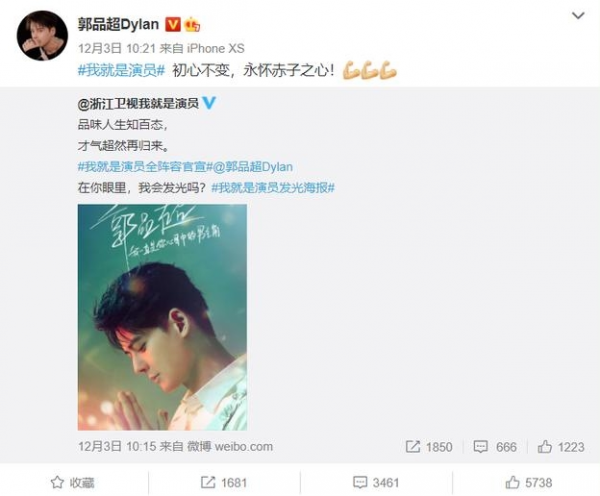Open the 12月3日 10:21 timestamp link
The width and height of the screenshot is (600, 496).
[x=117, y=48]
